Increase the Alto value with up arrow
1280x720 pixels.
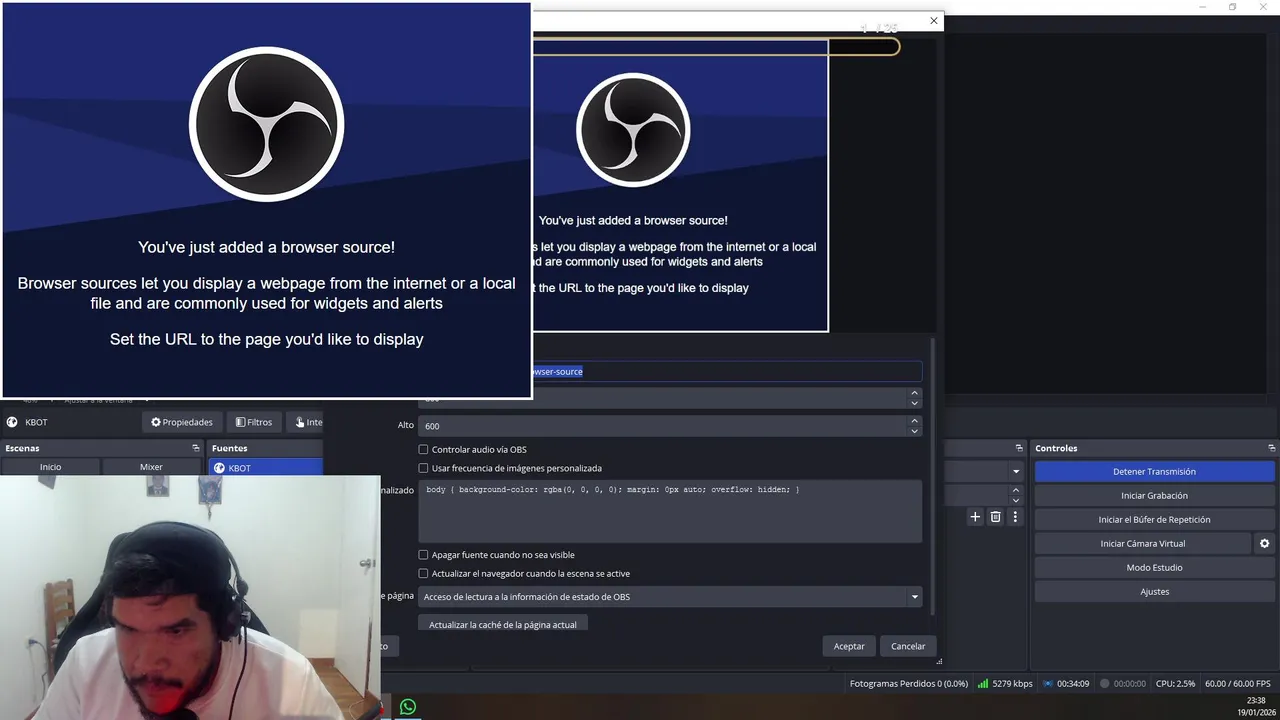[914, 420]
